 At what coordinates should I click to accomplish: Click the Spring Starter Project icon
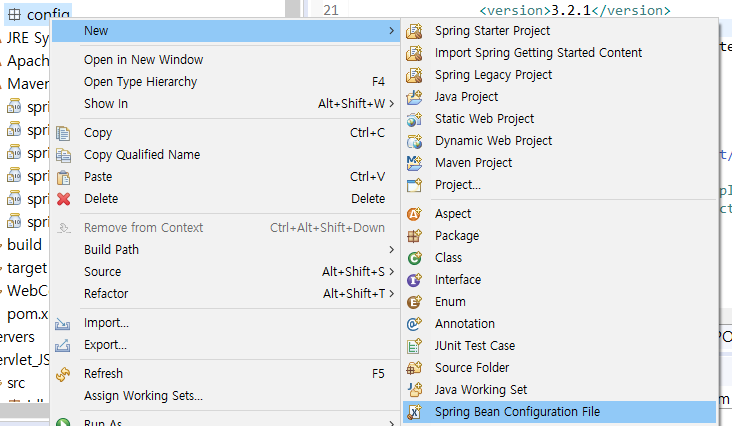[x=414, y=31]
